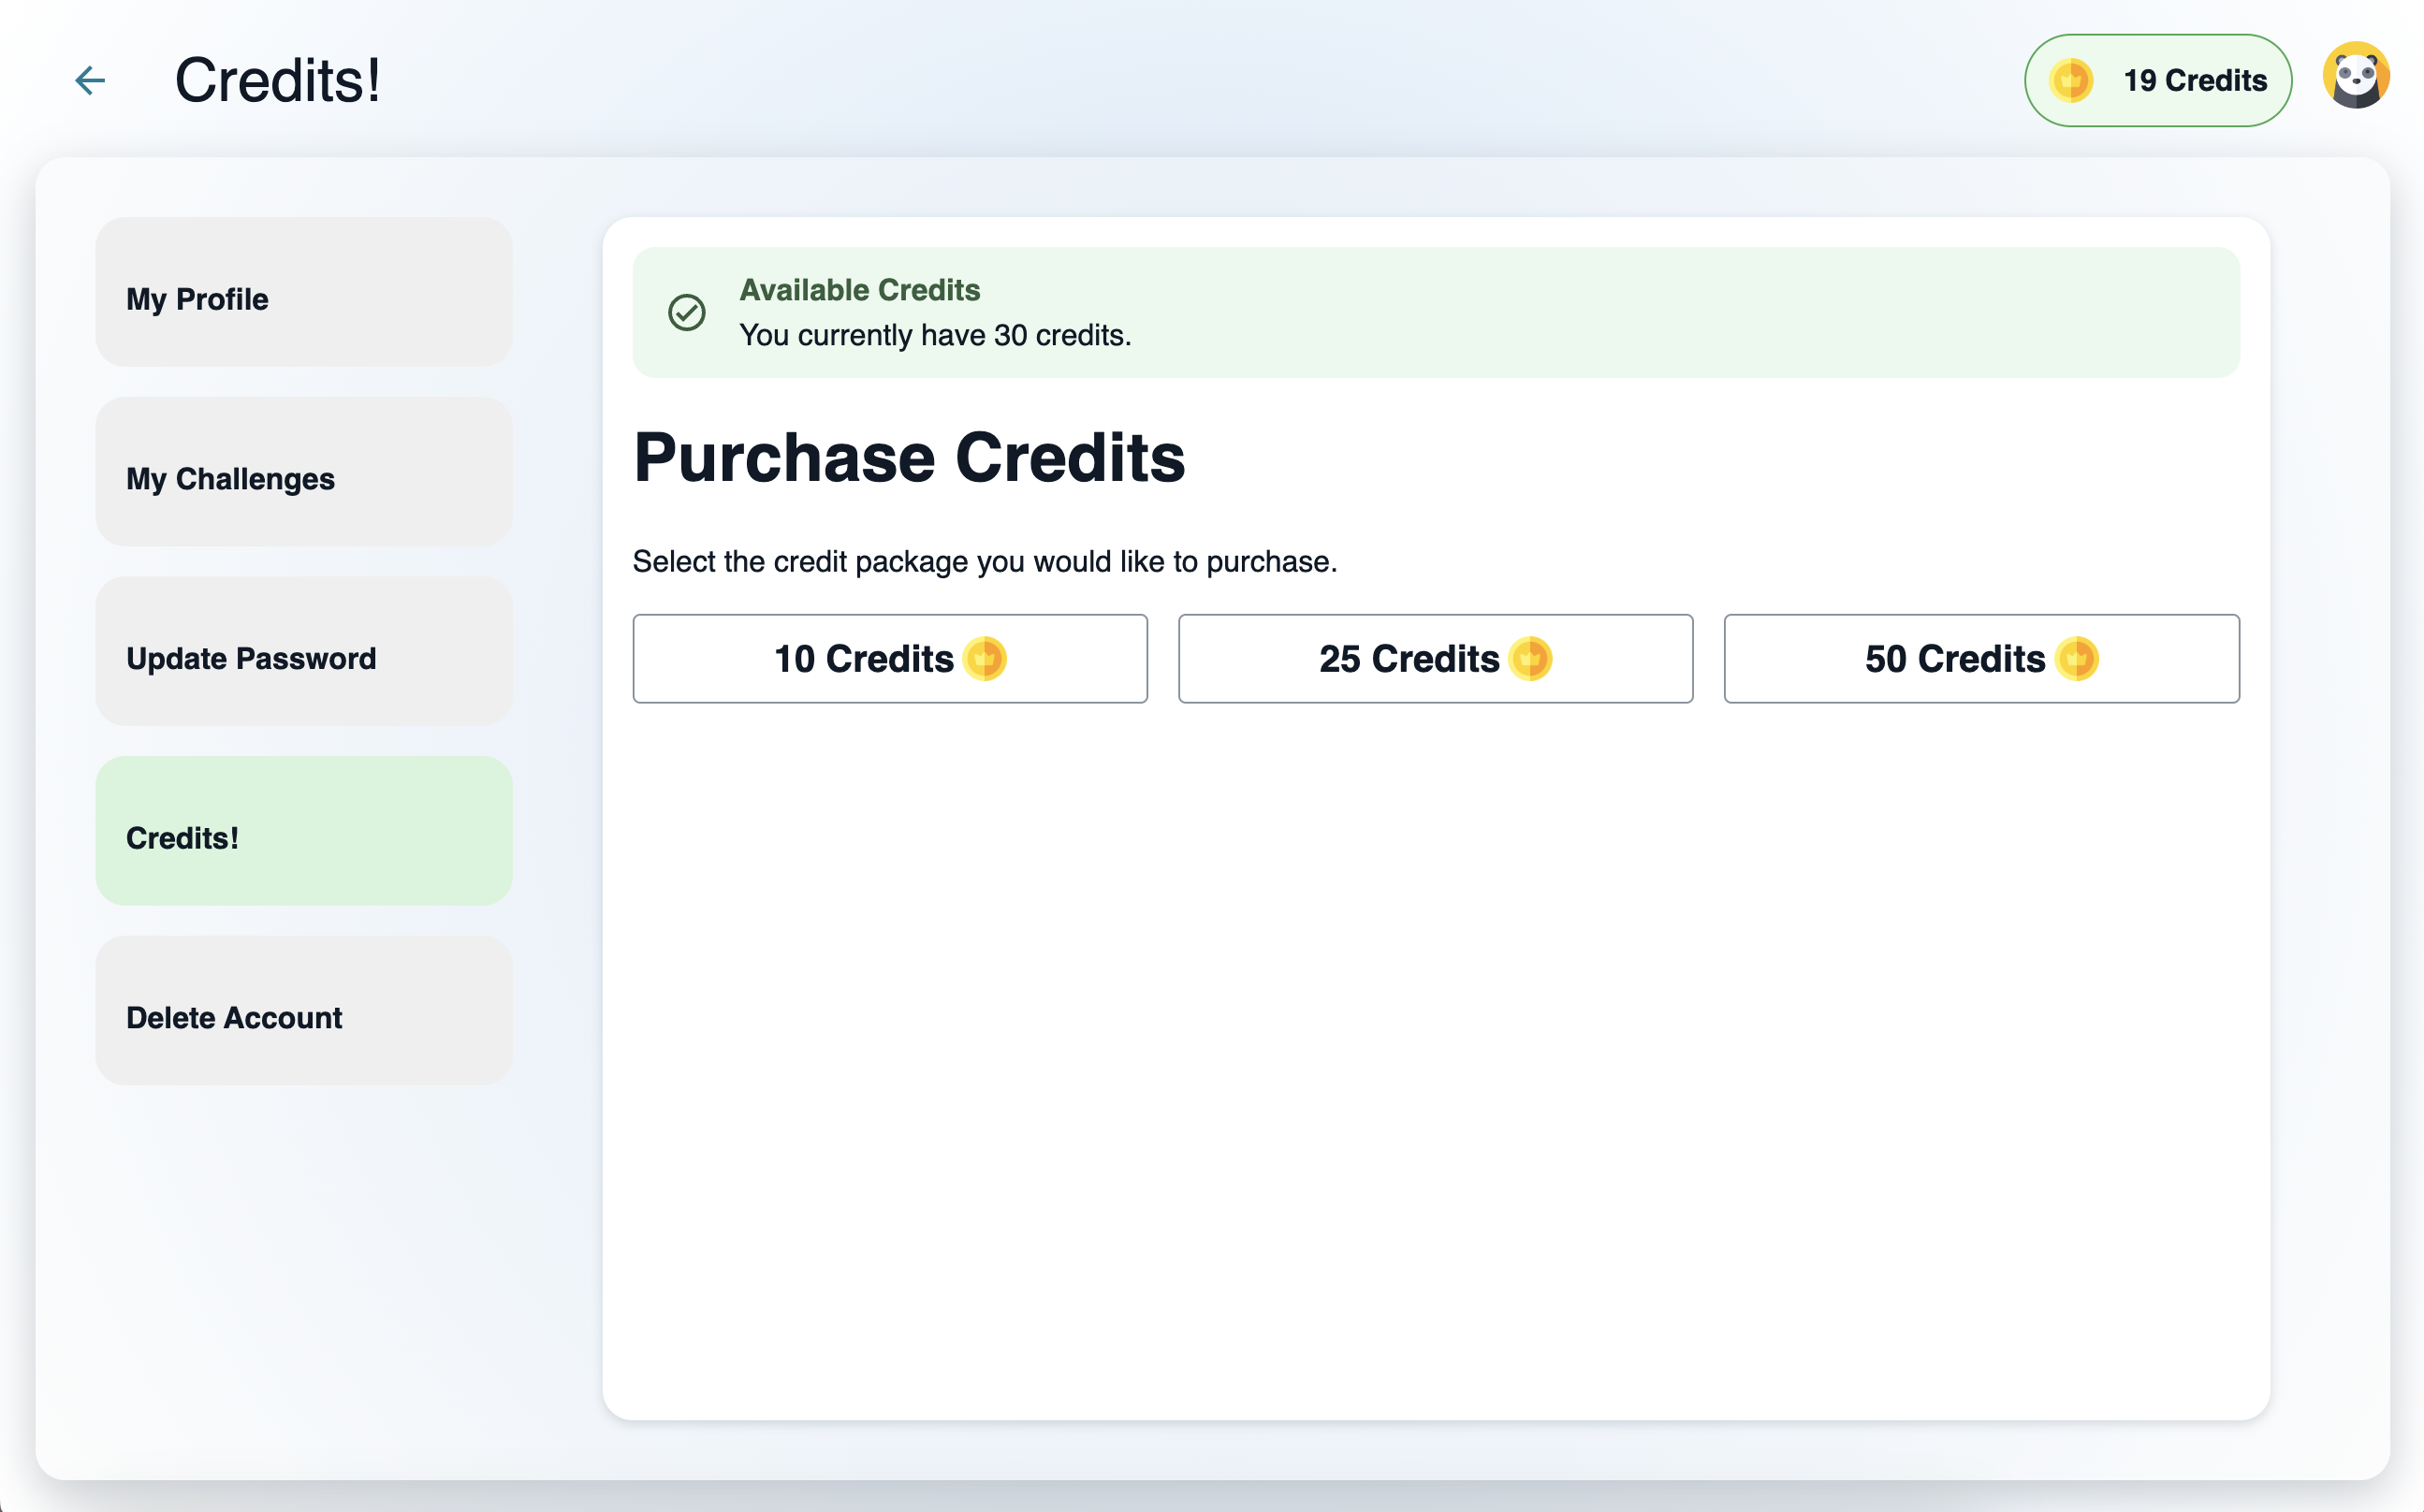Click the back arrow icon
The image size is (2424, 1512).
(x=90, y=80)
